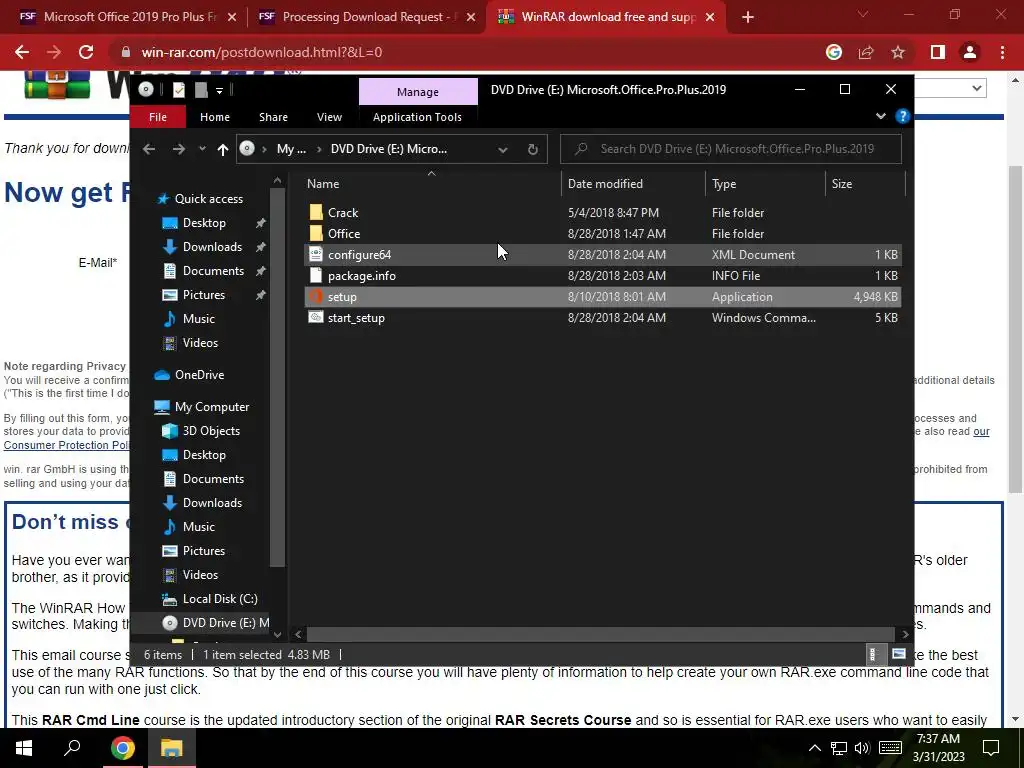Click the Chrome address bar URL
The width and height of the screenshot is (1024, 768).
point(261,52)
